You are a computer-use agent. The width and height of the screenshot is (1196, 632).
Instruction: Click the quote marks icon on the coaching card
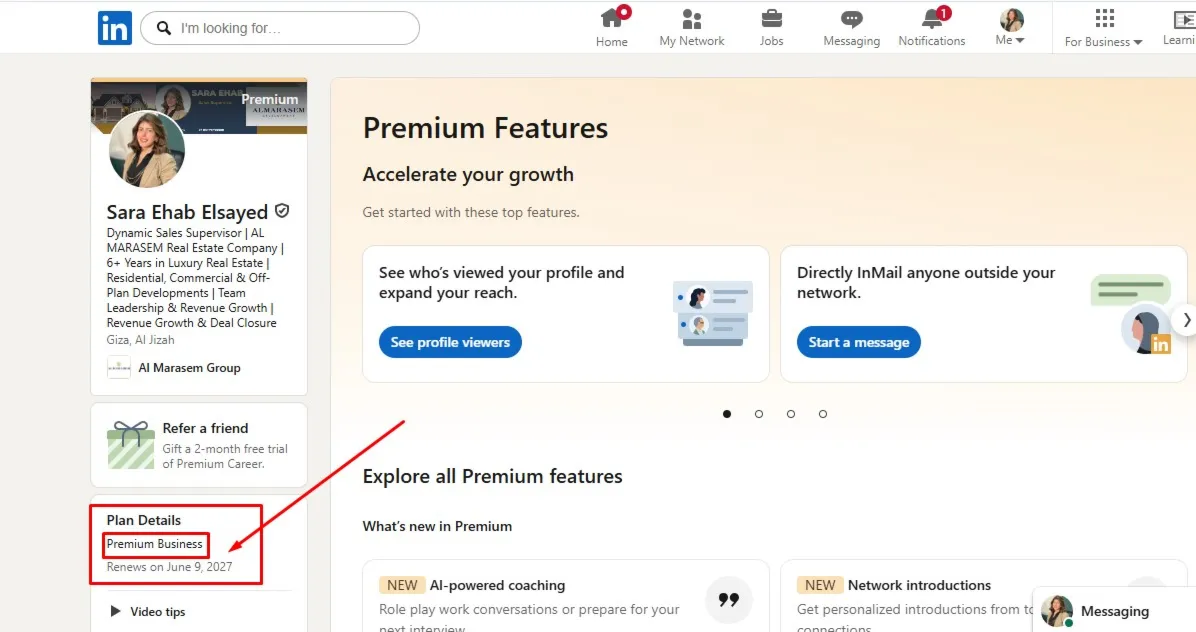(x=728, y=600)
